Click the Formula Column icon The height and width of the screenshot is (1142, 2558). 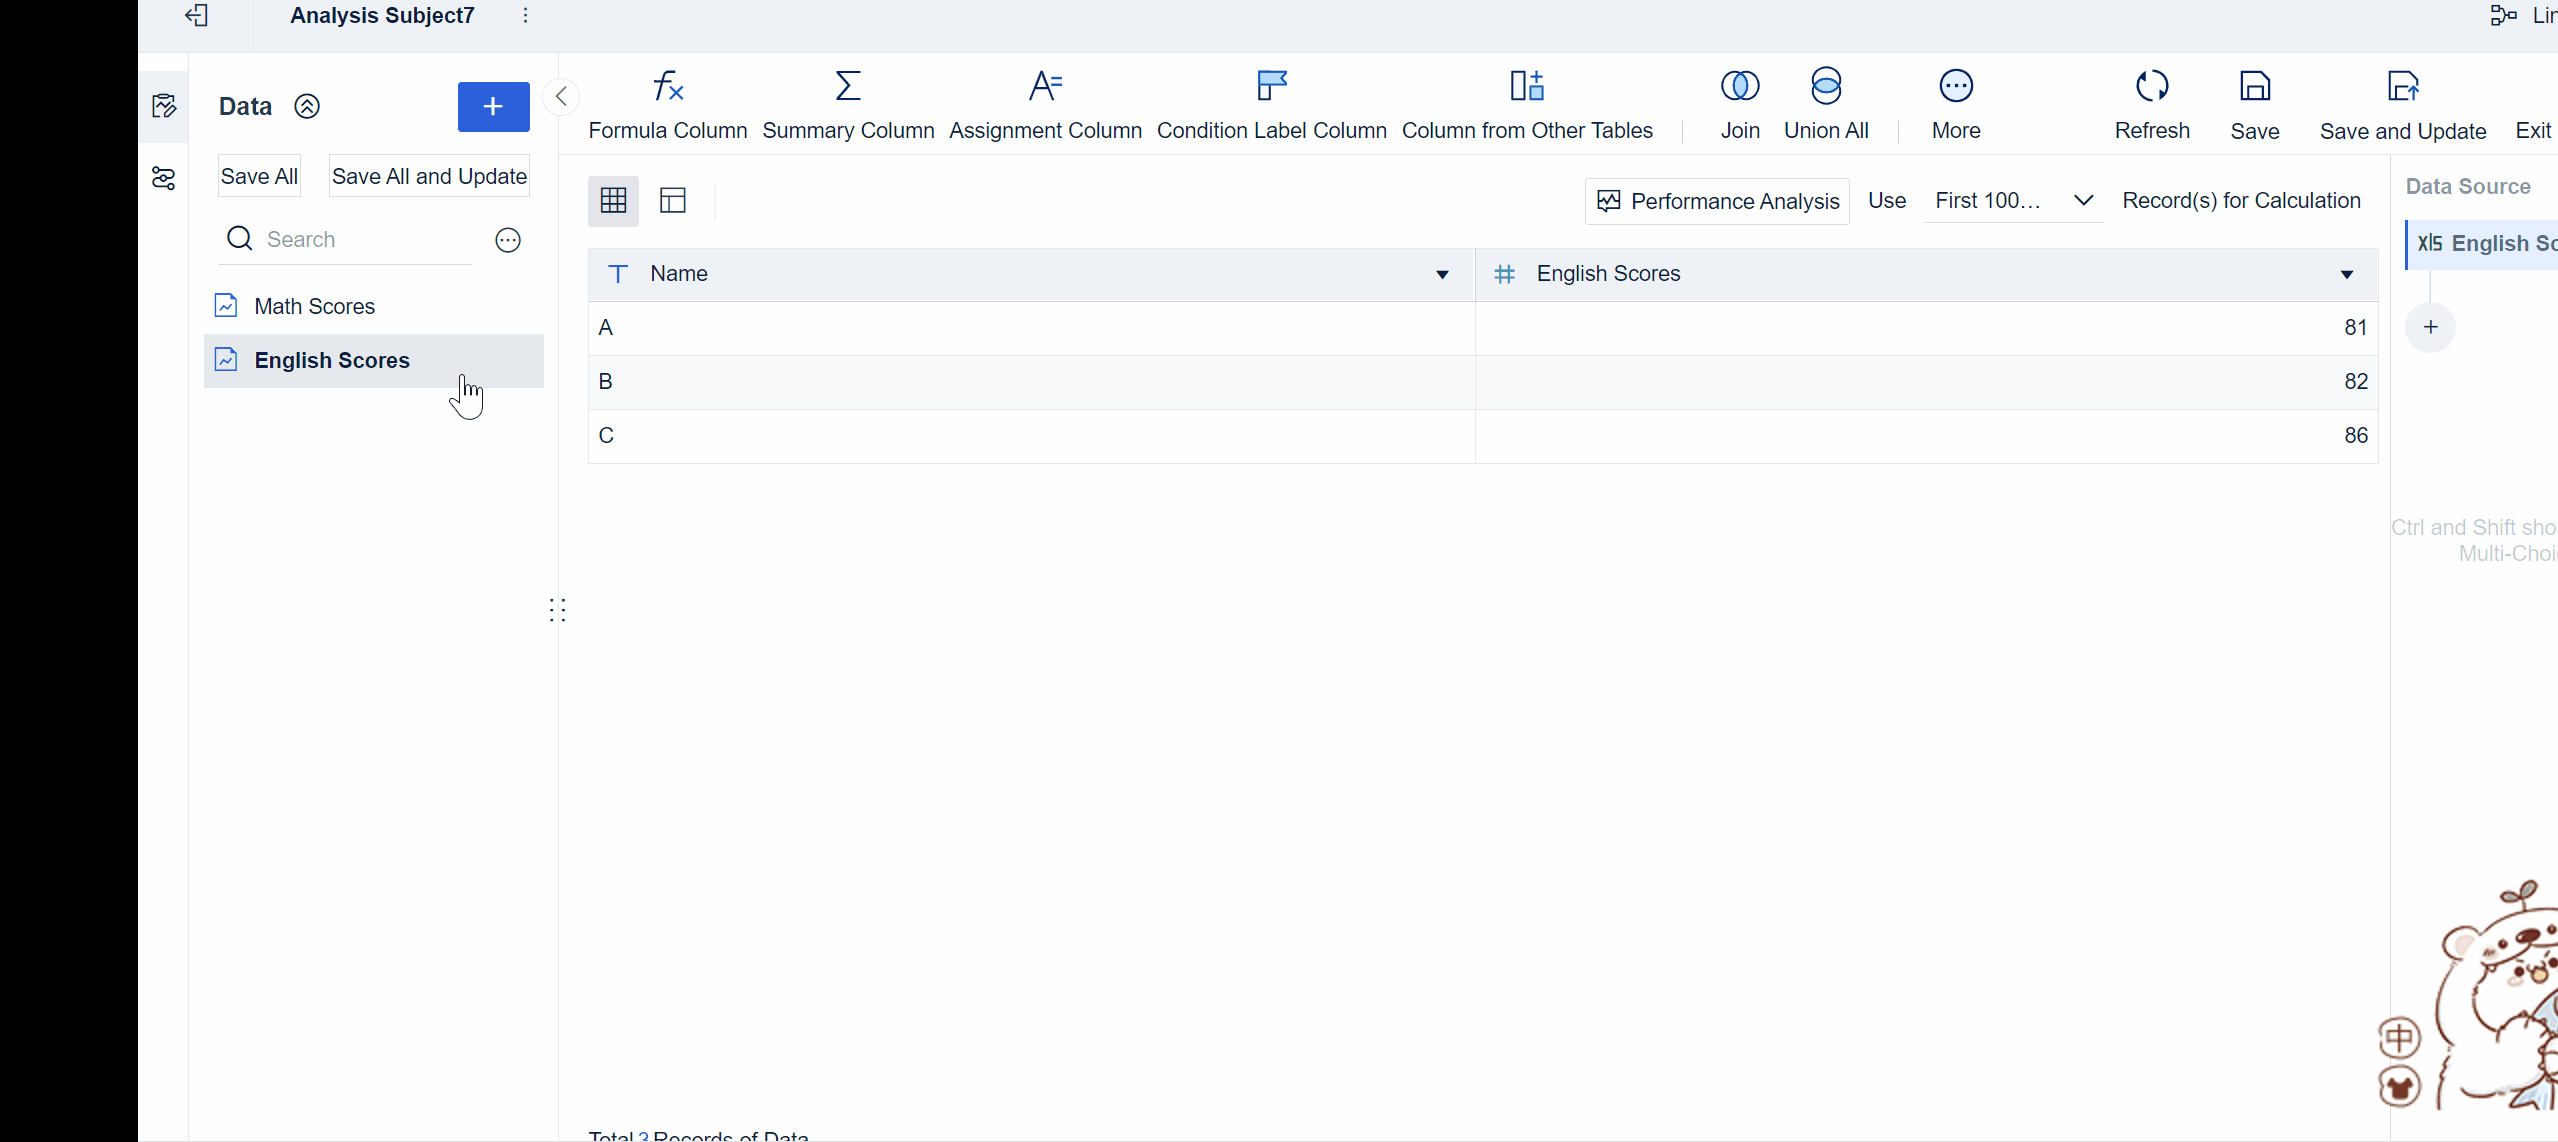pyautogui.click(x=667, y=87)
